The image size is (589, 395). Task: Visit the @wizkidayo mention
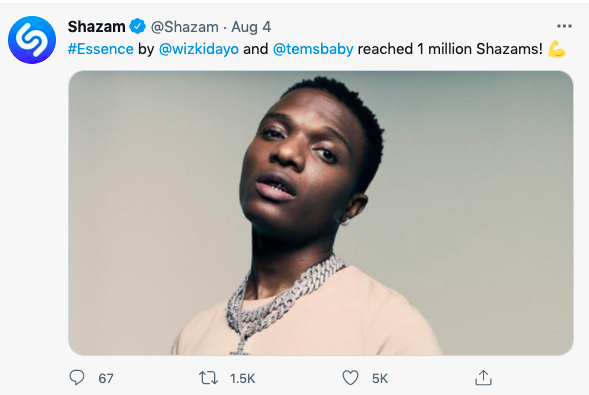[x=199, y=49]
